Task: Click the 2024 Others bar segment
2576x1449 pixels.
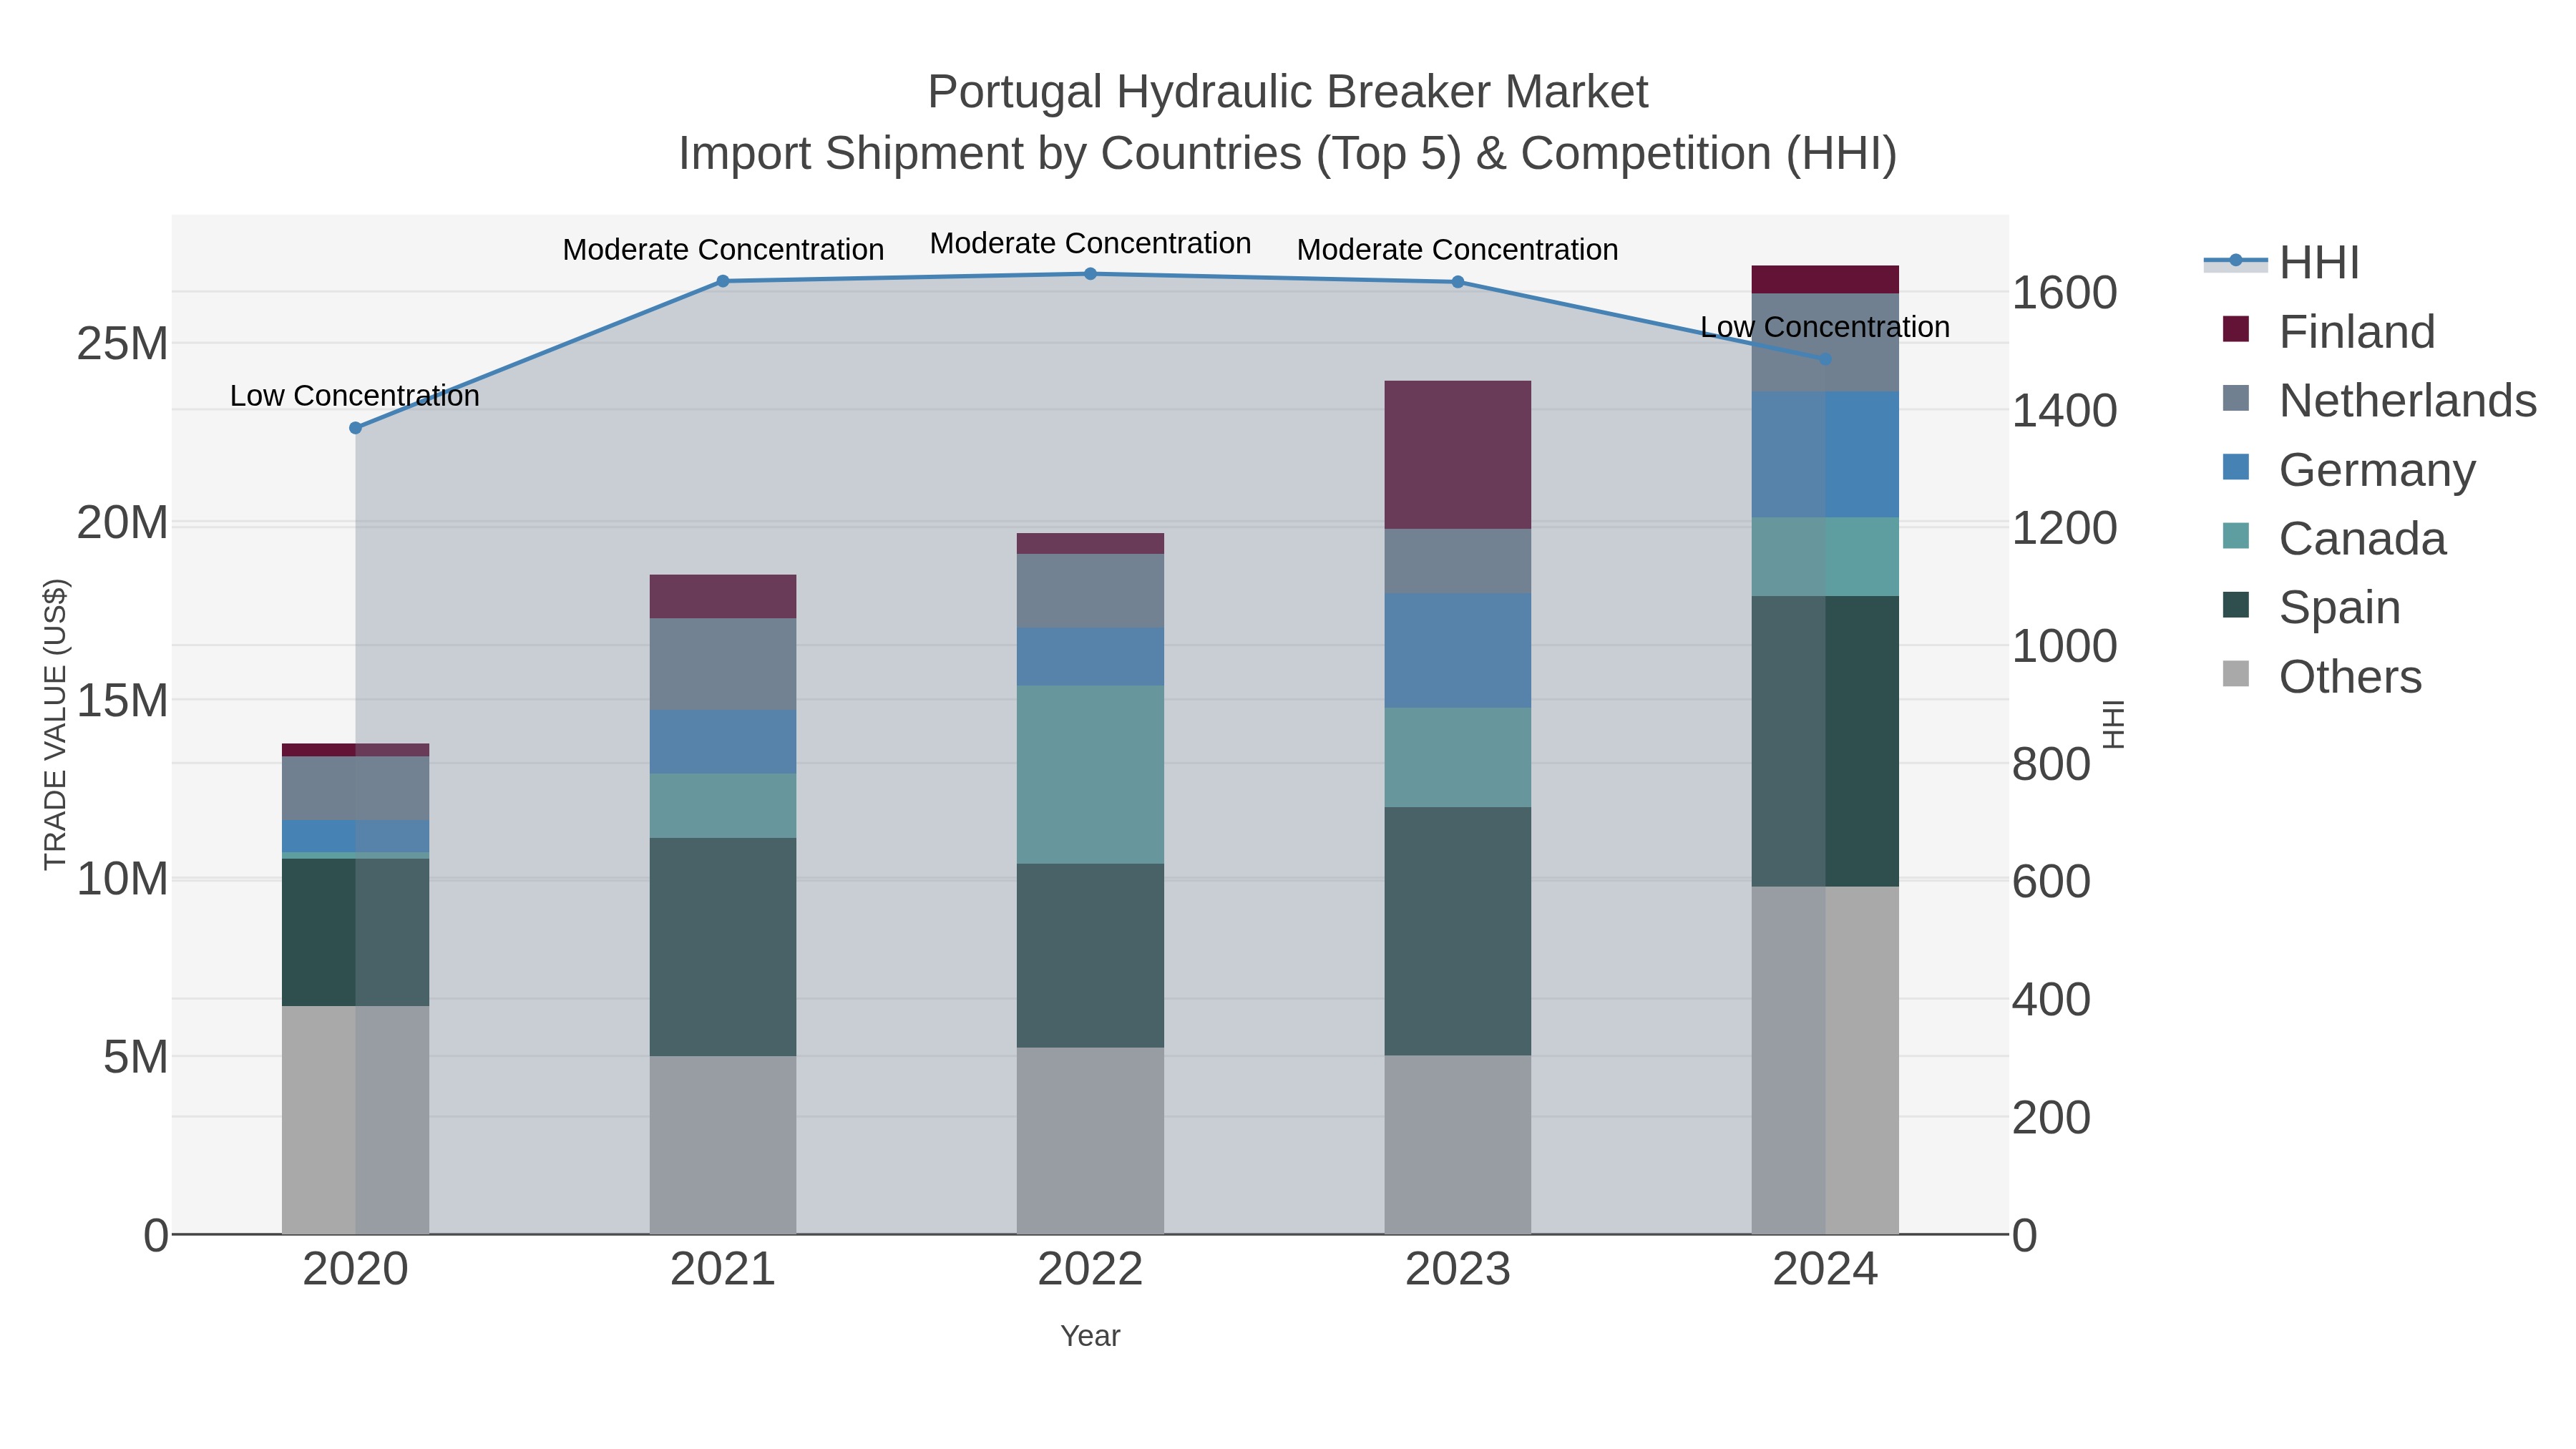Action: [x=1826, y=1060]
